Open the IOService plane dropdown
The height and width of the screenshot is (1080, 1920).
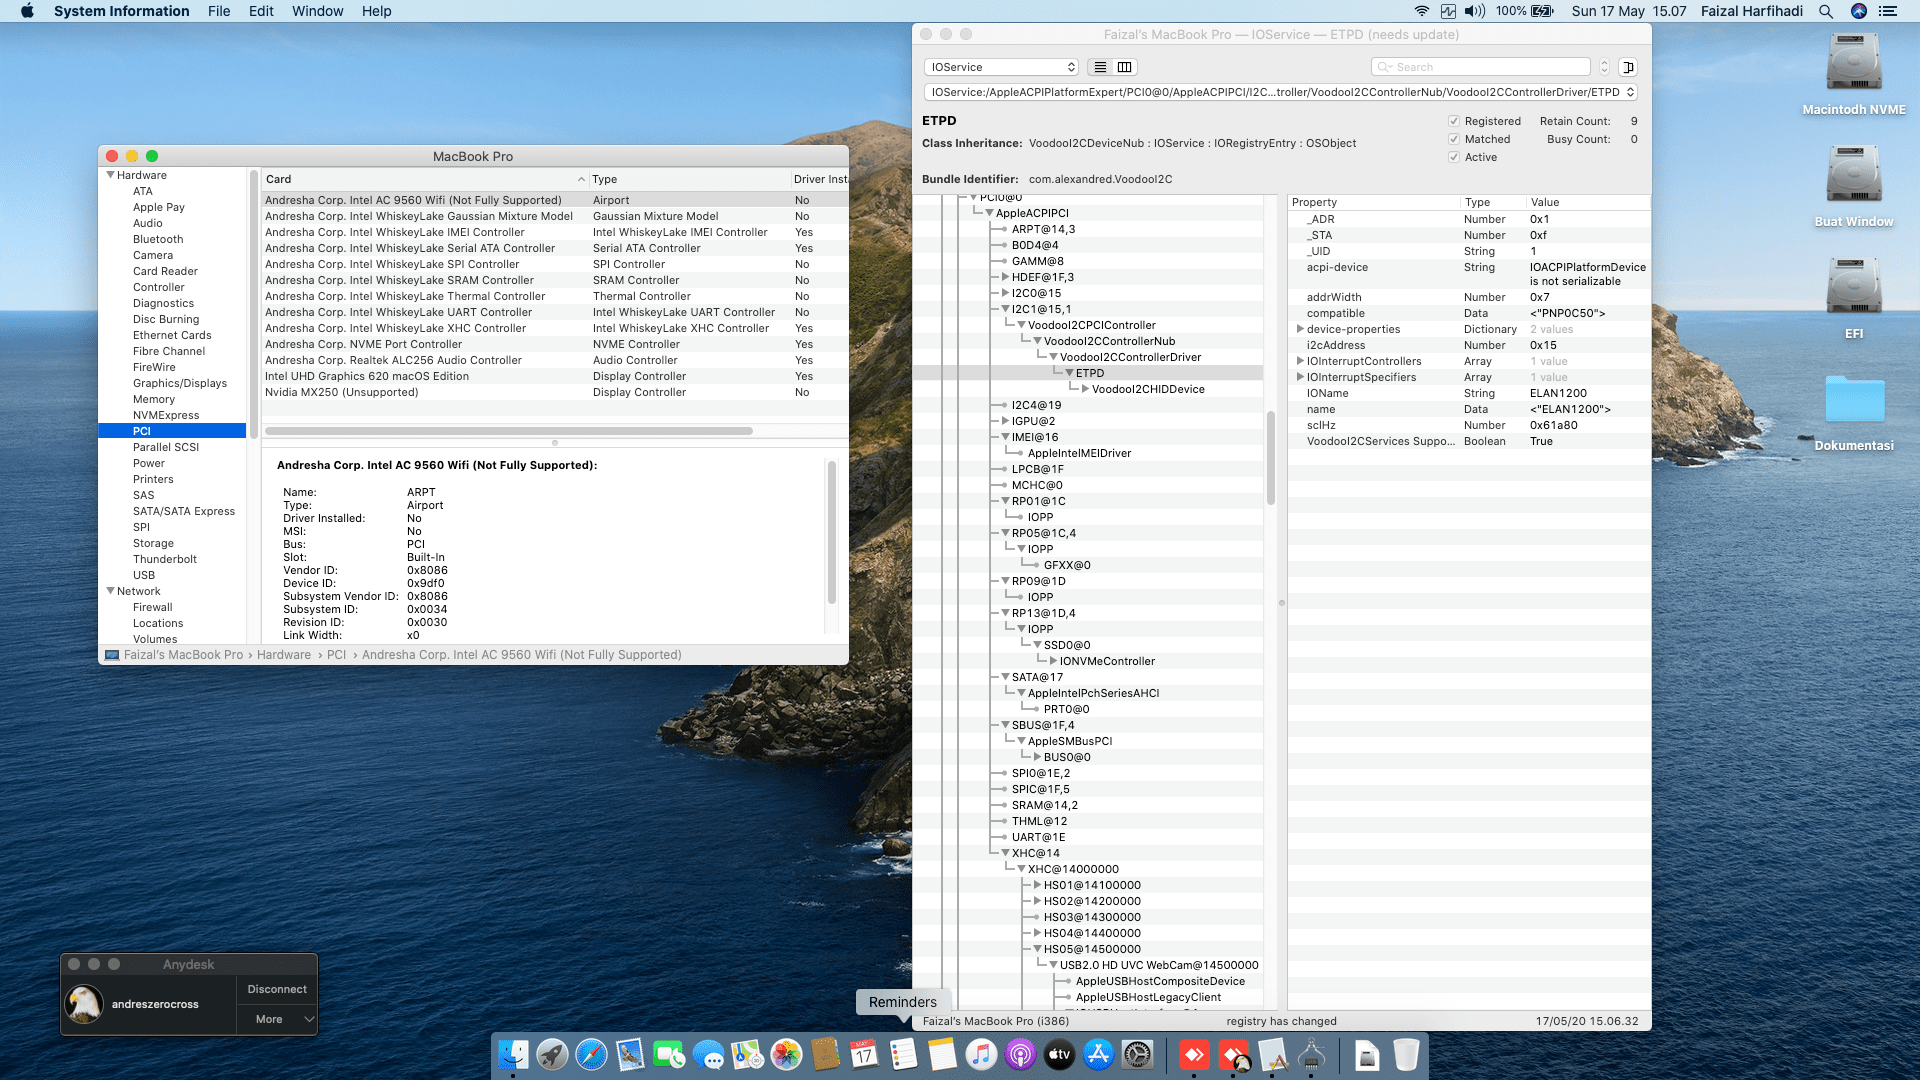point(1001,67)
